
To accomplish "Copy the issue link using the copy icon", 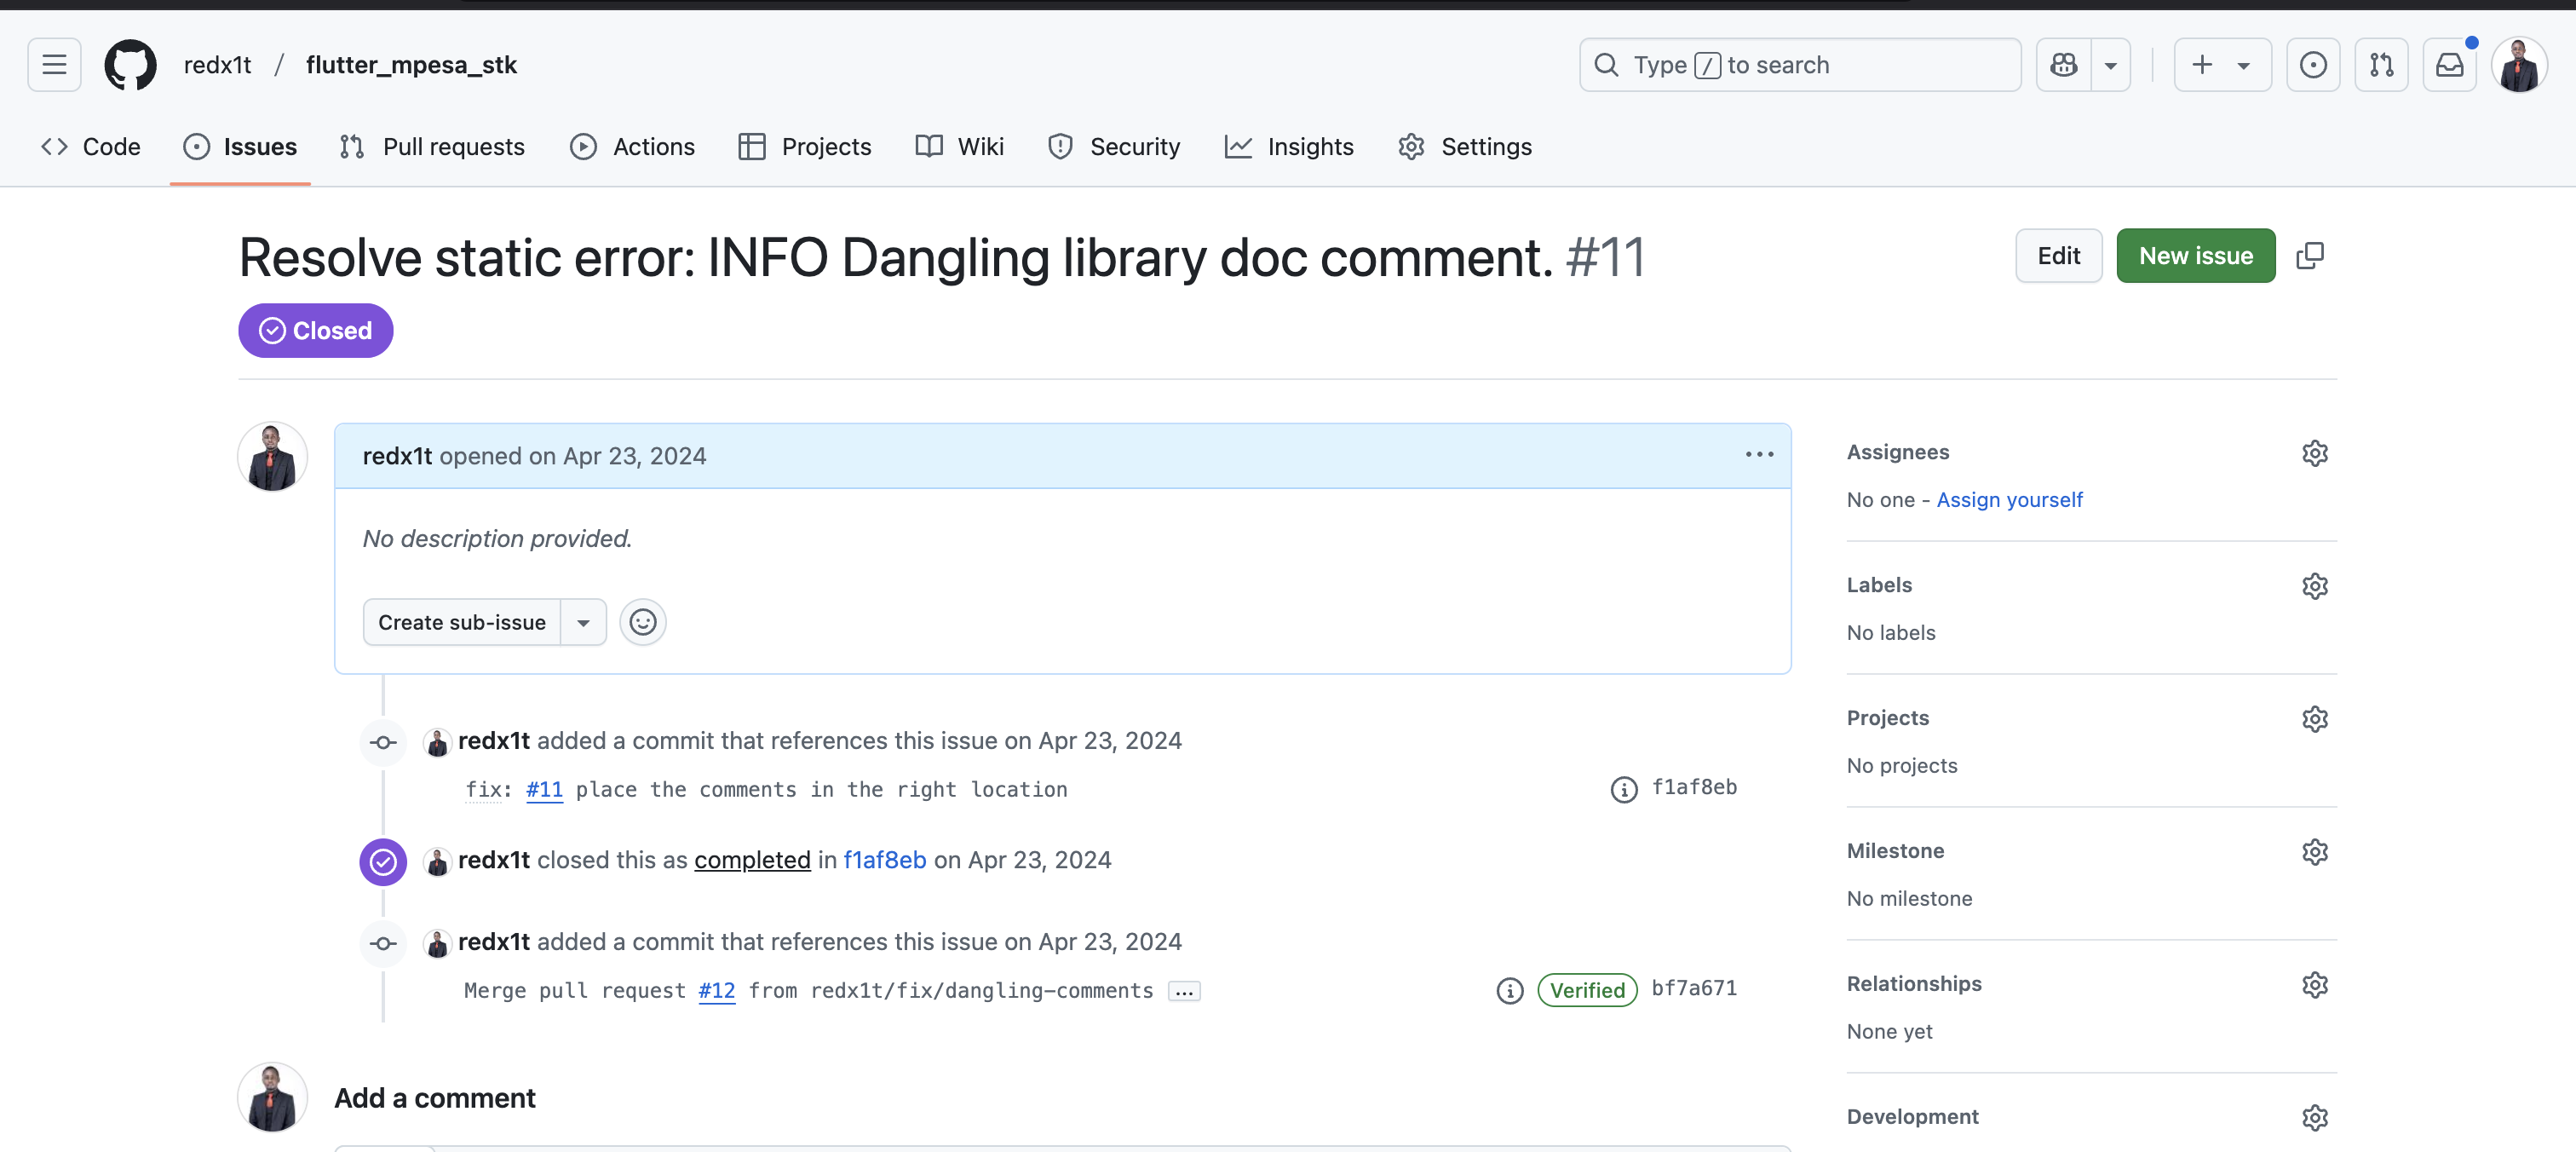I will tap(2310, 255).
